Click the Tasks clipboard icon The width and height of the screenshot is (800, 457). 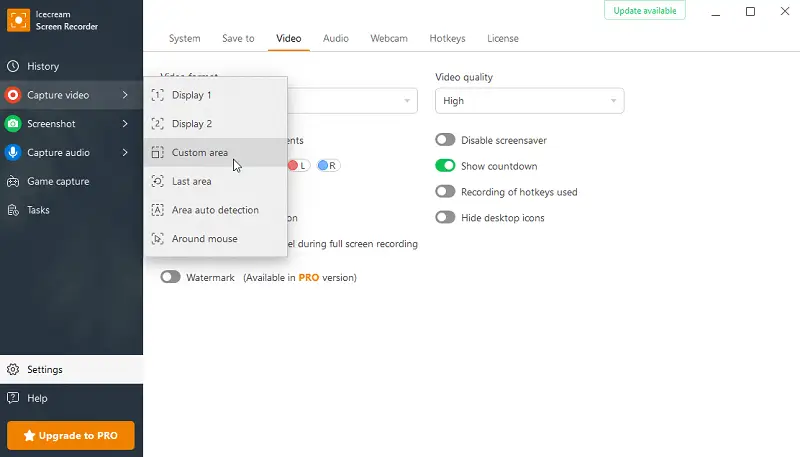pos(13,210)
